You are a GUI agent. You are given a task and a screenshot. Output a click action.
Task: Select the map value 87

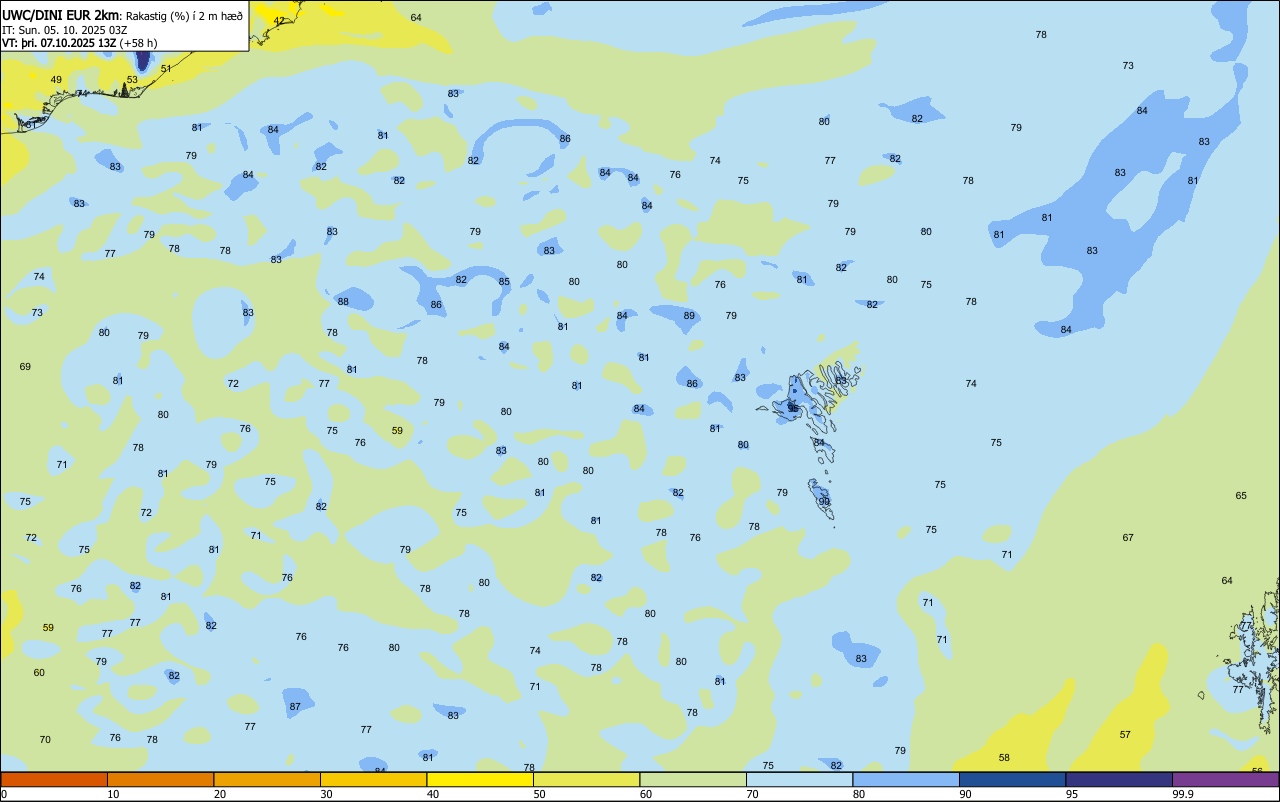[295, 707]
